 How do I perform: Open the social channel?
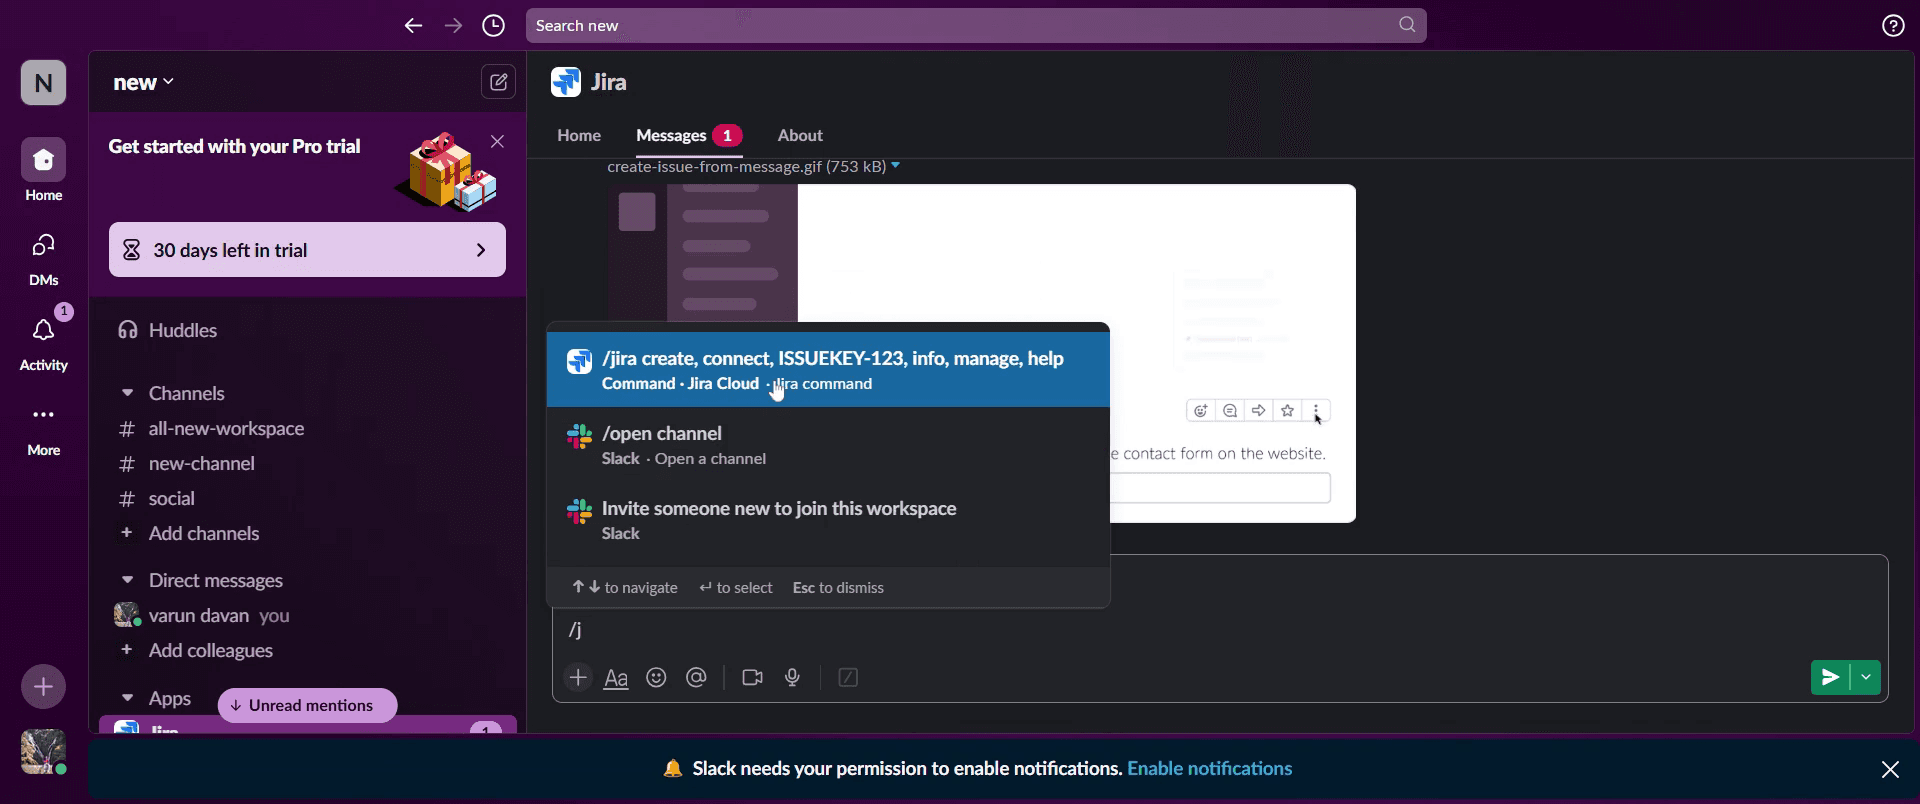172,498
